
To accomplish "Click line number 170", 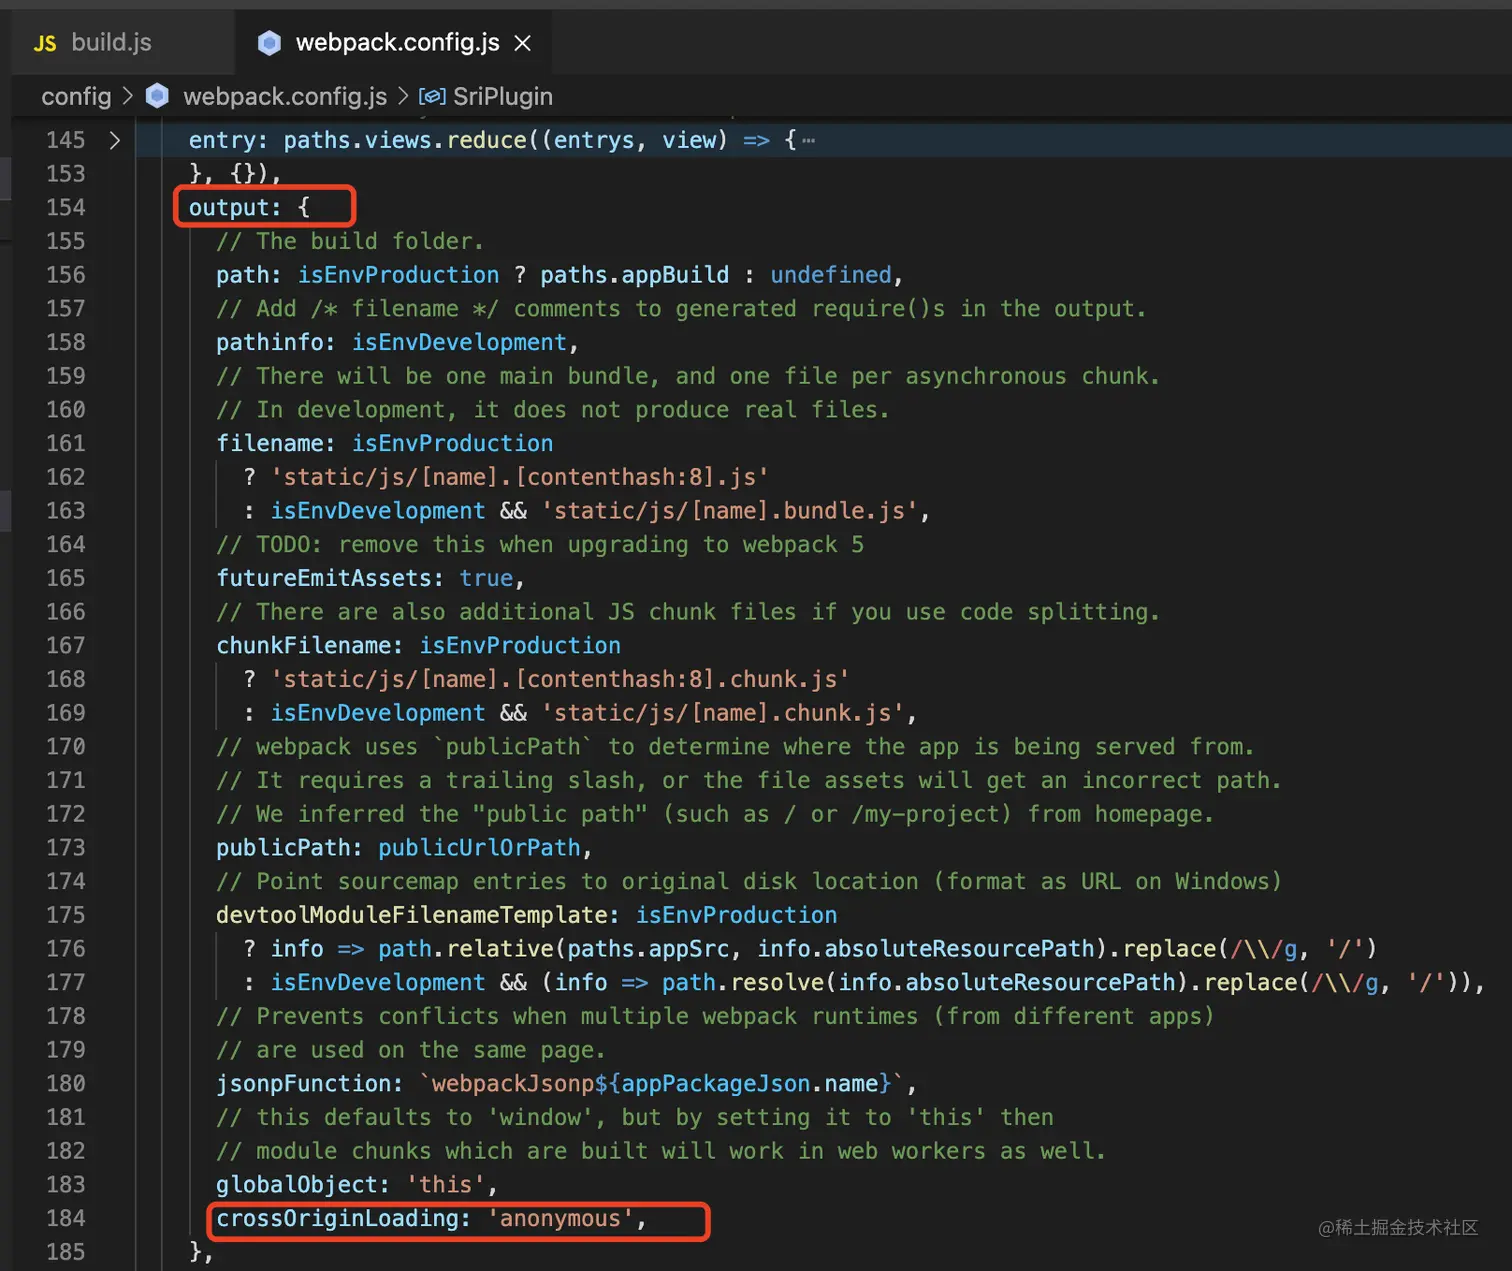I will coord(66,746).
